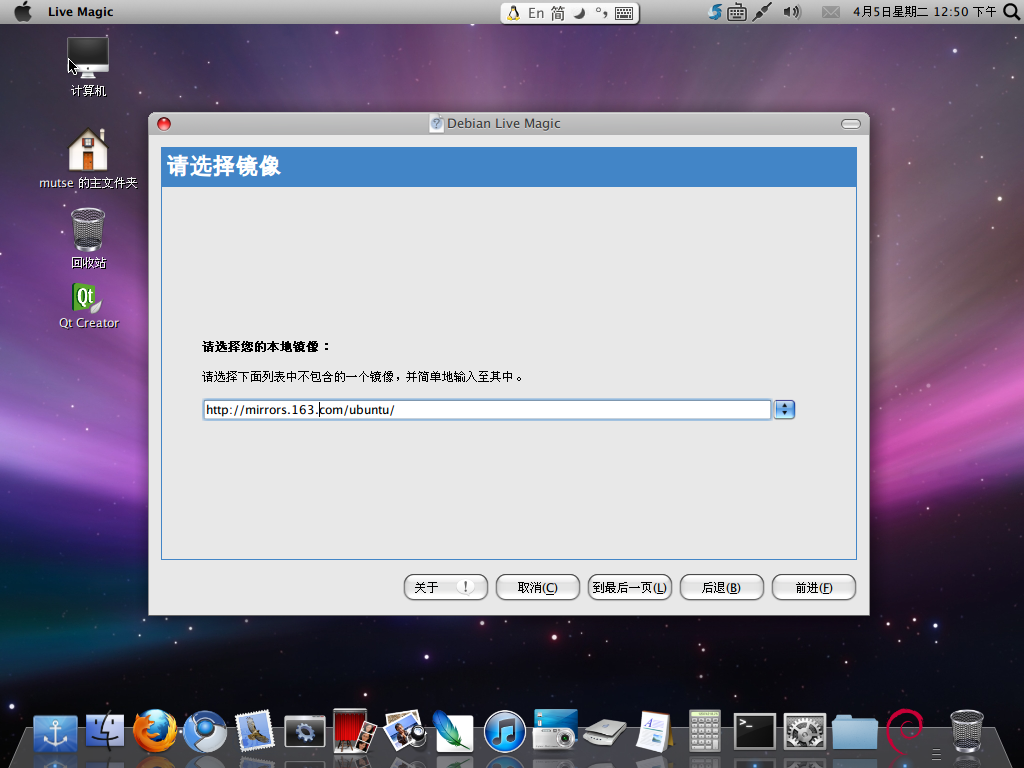Image resolution: width=1024 pixels, height=768 pixels.
Task: Open the text document editor dock icon
Action: (x=654, y=731)
